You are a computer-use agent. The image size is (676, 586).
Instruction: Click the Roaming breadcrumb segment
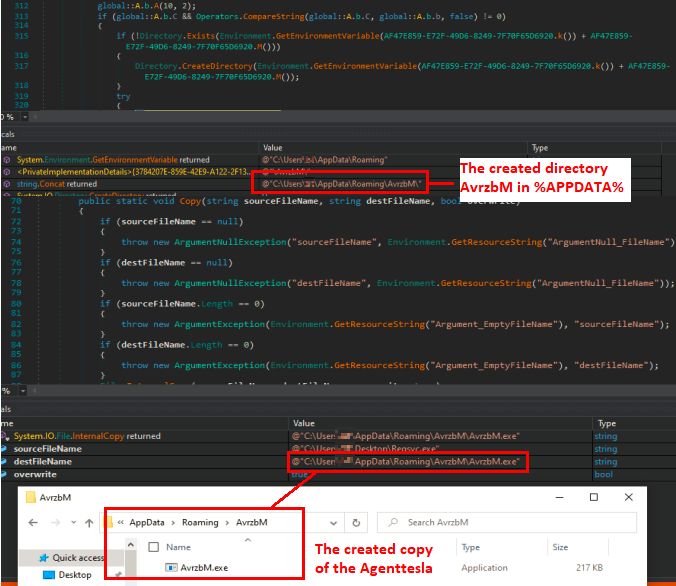coord(200,523)
